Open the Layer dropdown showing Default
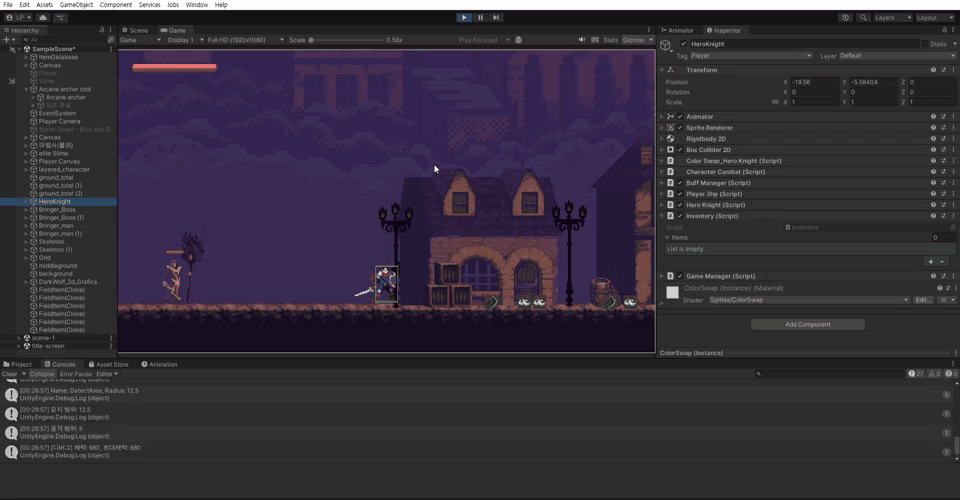The image size is (960, 500). coord(897,56)
